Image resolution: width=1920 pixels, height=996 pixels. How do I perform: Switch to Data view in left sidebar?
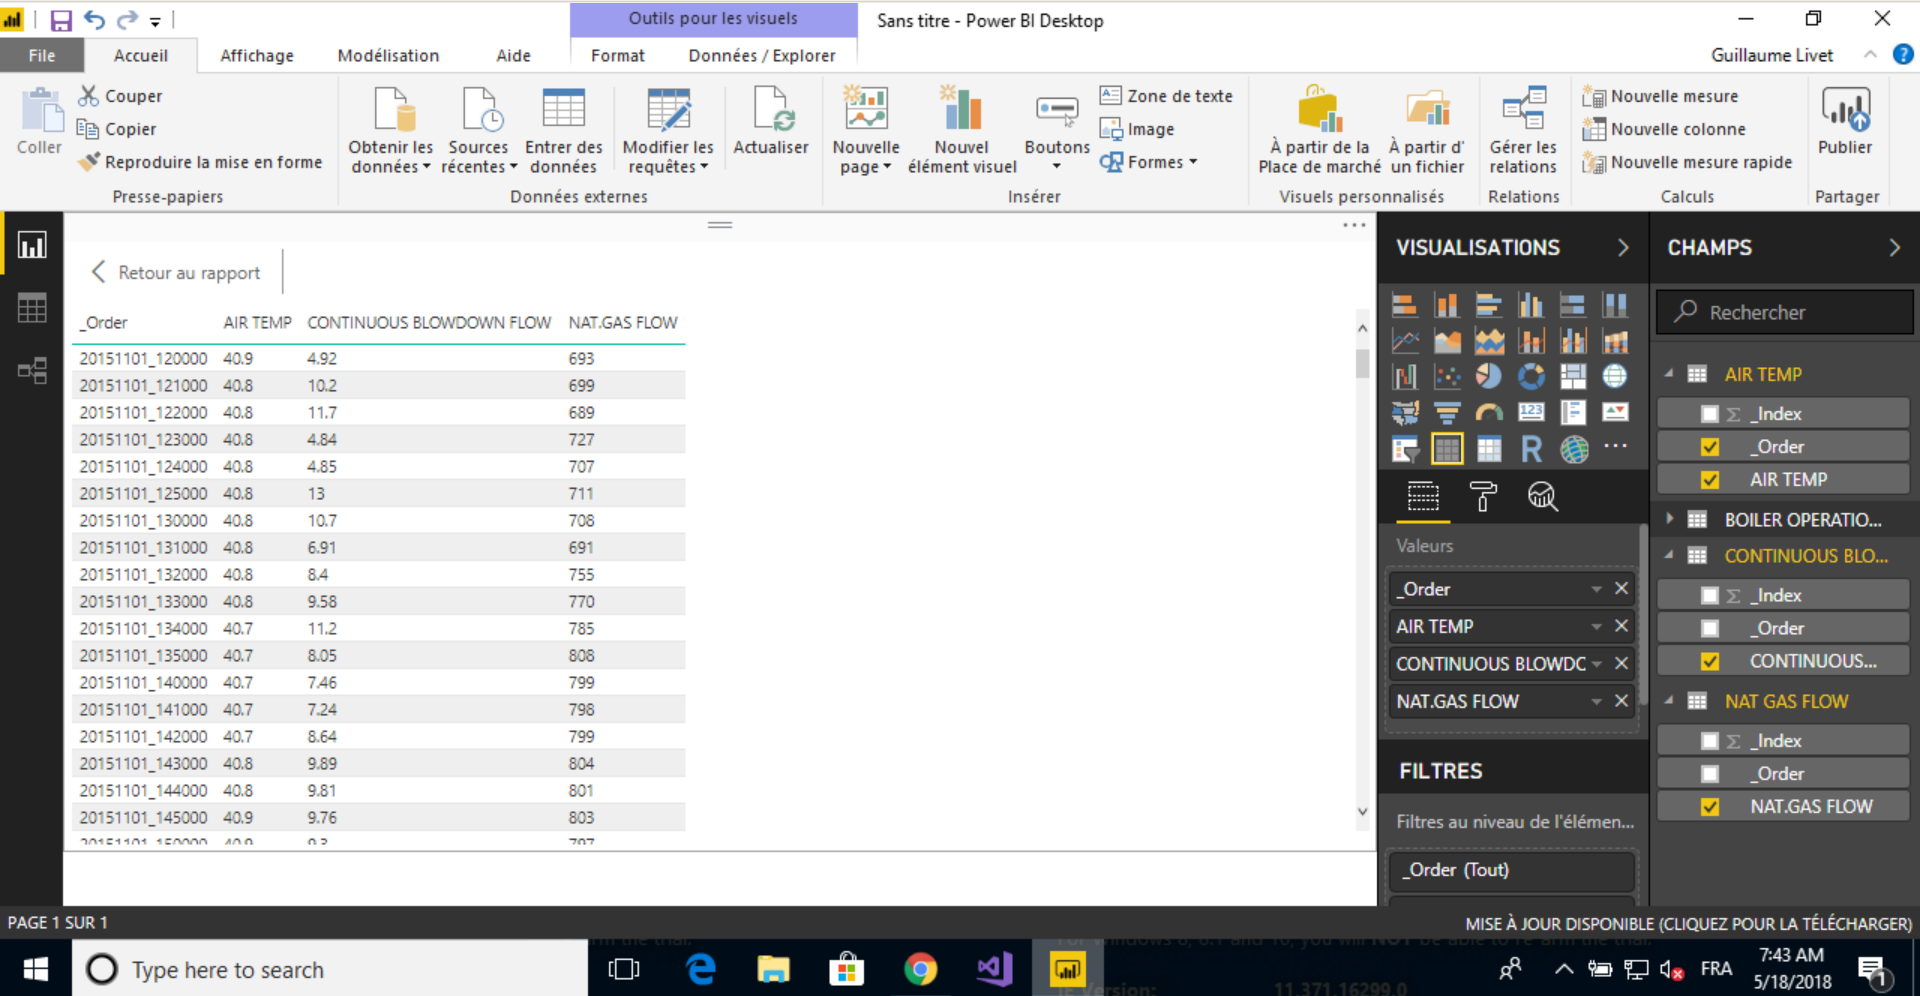click(x=32, y=308)
